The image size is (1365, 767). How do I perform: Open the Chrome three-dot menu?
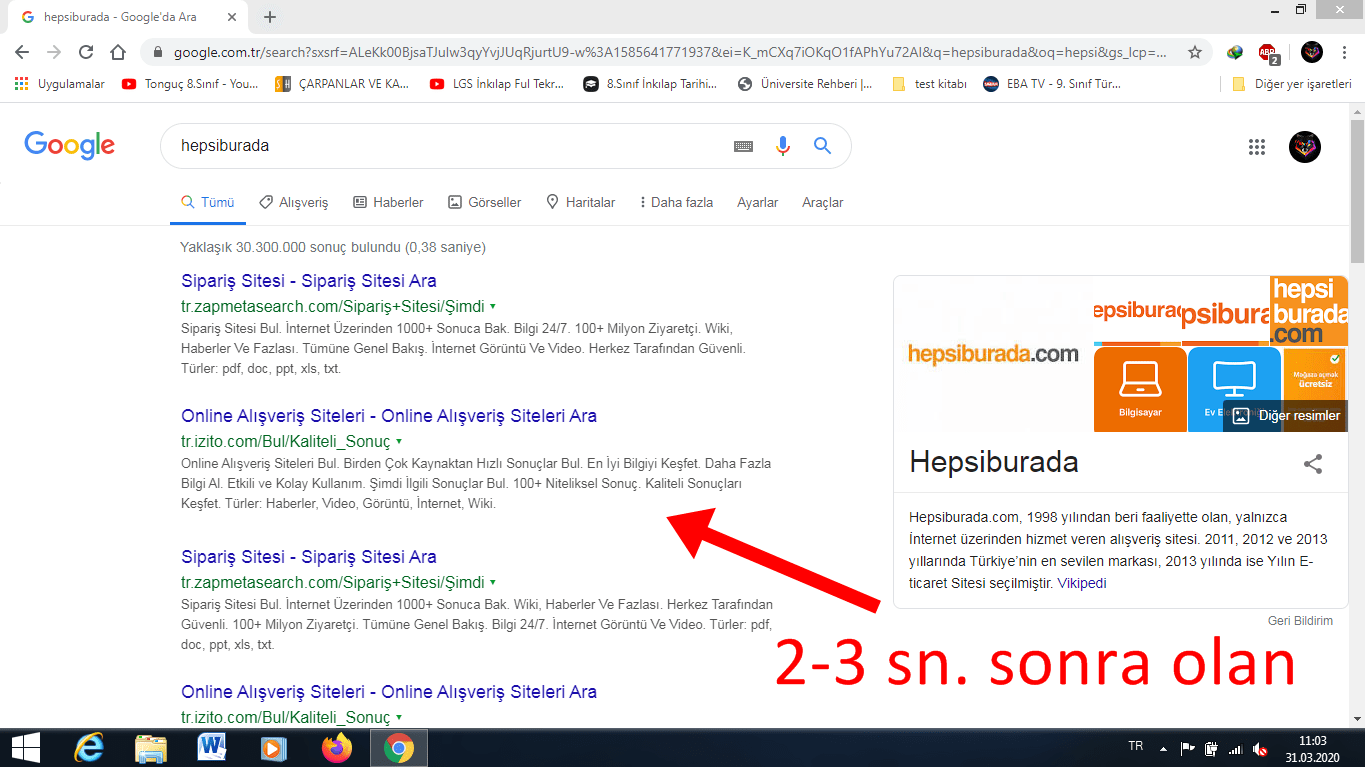point(1343,52)
